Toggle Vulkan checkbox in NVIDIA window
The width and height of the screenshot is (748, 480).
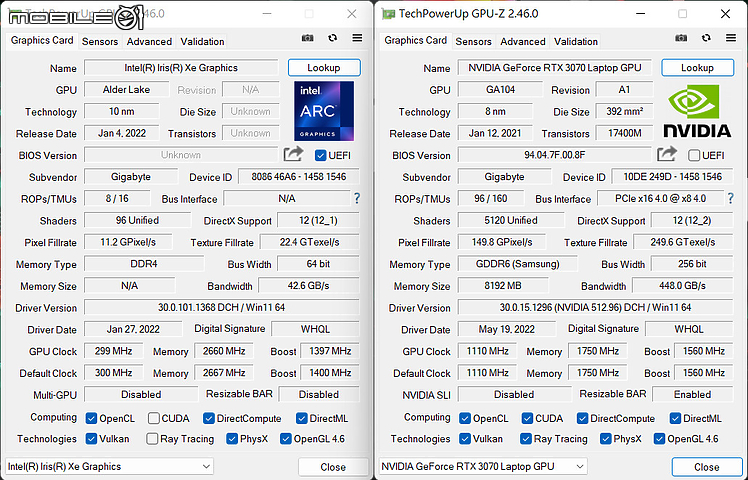coord(465,438)
